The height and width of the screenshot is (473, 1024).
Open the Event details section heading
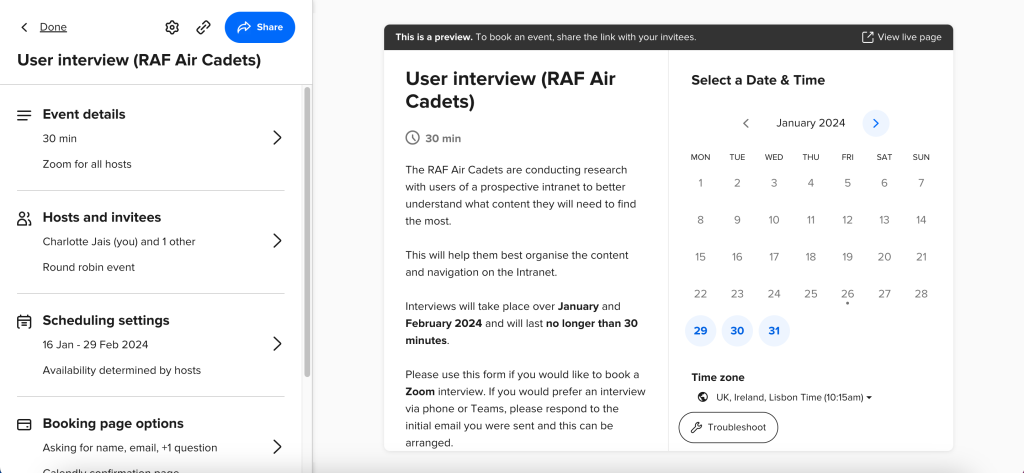84,114
